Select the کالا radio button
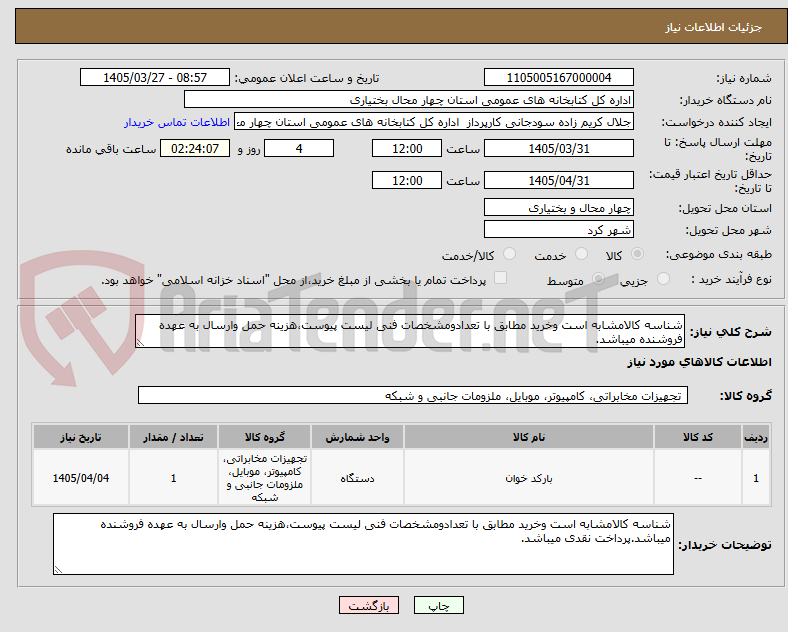788x632 pixels. pos(637,254)
